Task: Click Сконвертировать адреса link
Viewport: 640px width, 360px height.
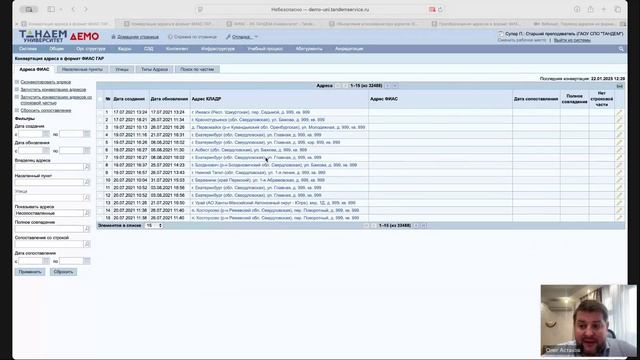Action: tap(46, 82)
